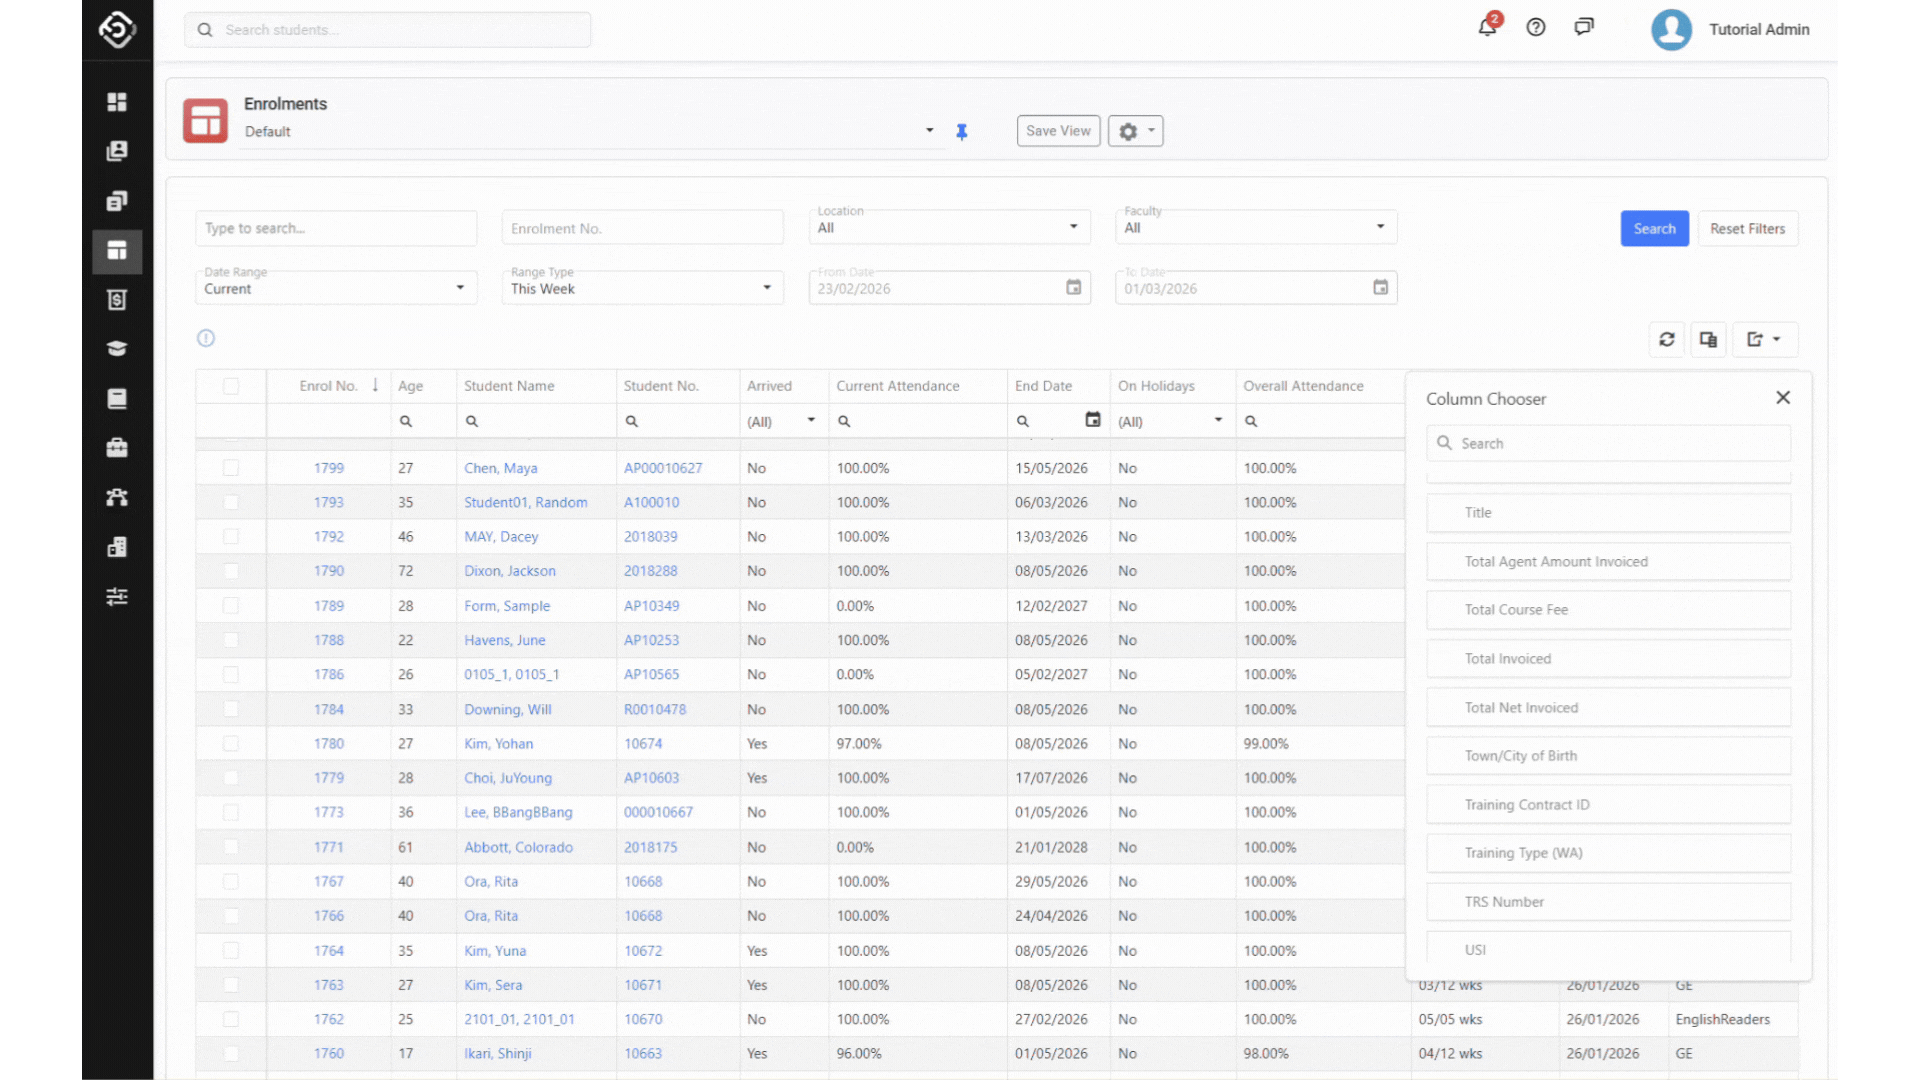Viewport: 1920px width, 1080px height.
Task: Click the grid refresh icon
Action: 1667,340
